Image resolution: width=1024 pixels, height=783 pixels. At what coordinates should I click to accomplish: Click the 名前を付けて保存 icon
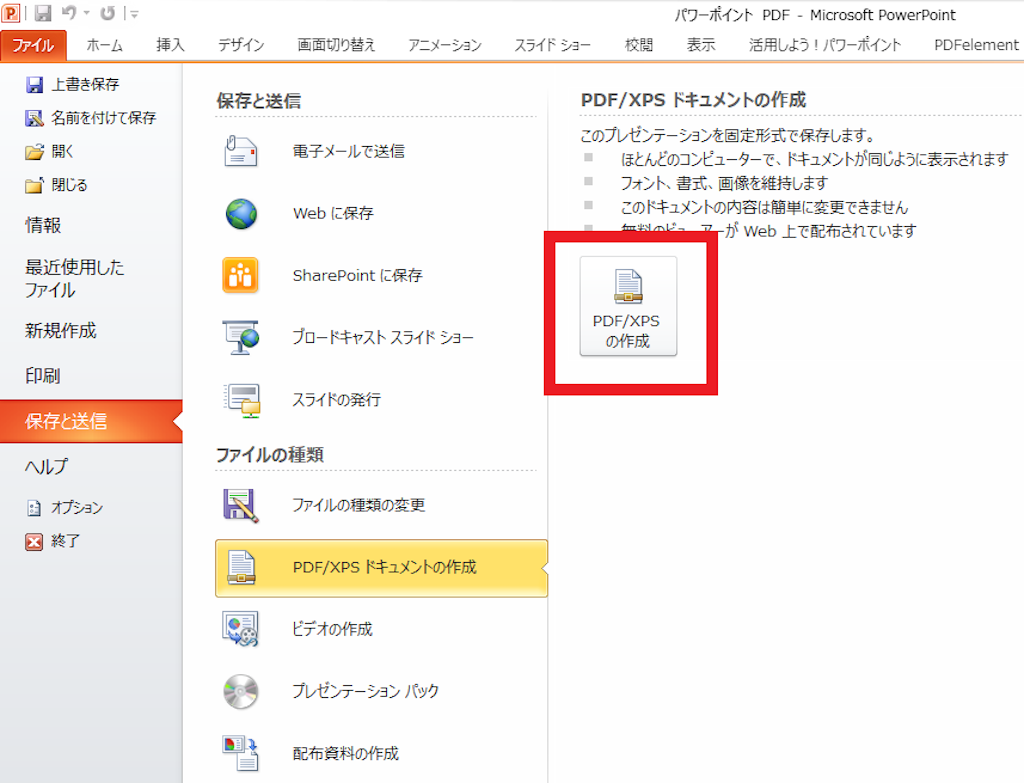[x=34, y=118]
